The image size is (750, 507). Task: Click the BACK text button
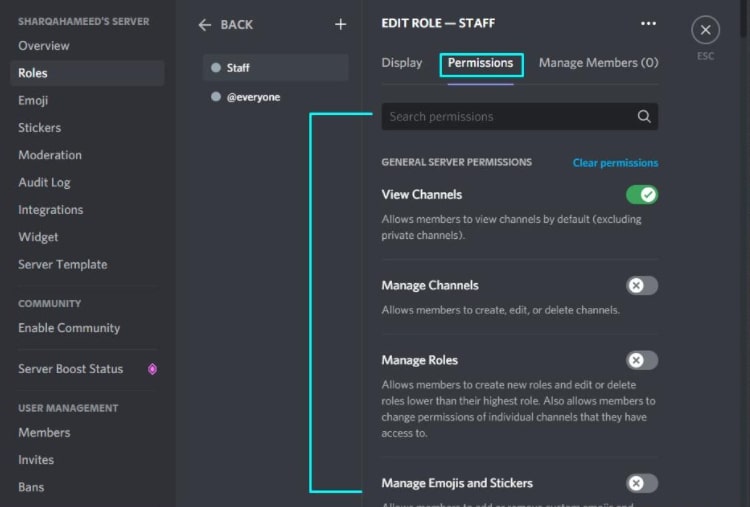236,25
